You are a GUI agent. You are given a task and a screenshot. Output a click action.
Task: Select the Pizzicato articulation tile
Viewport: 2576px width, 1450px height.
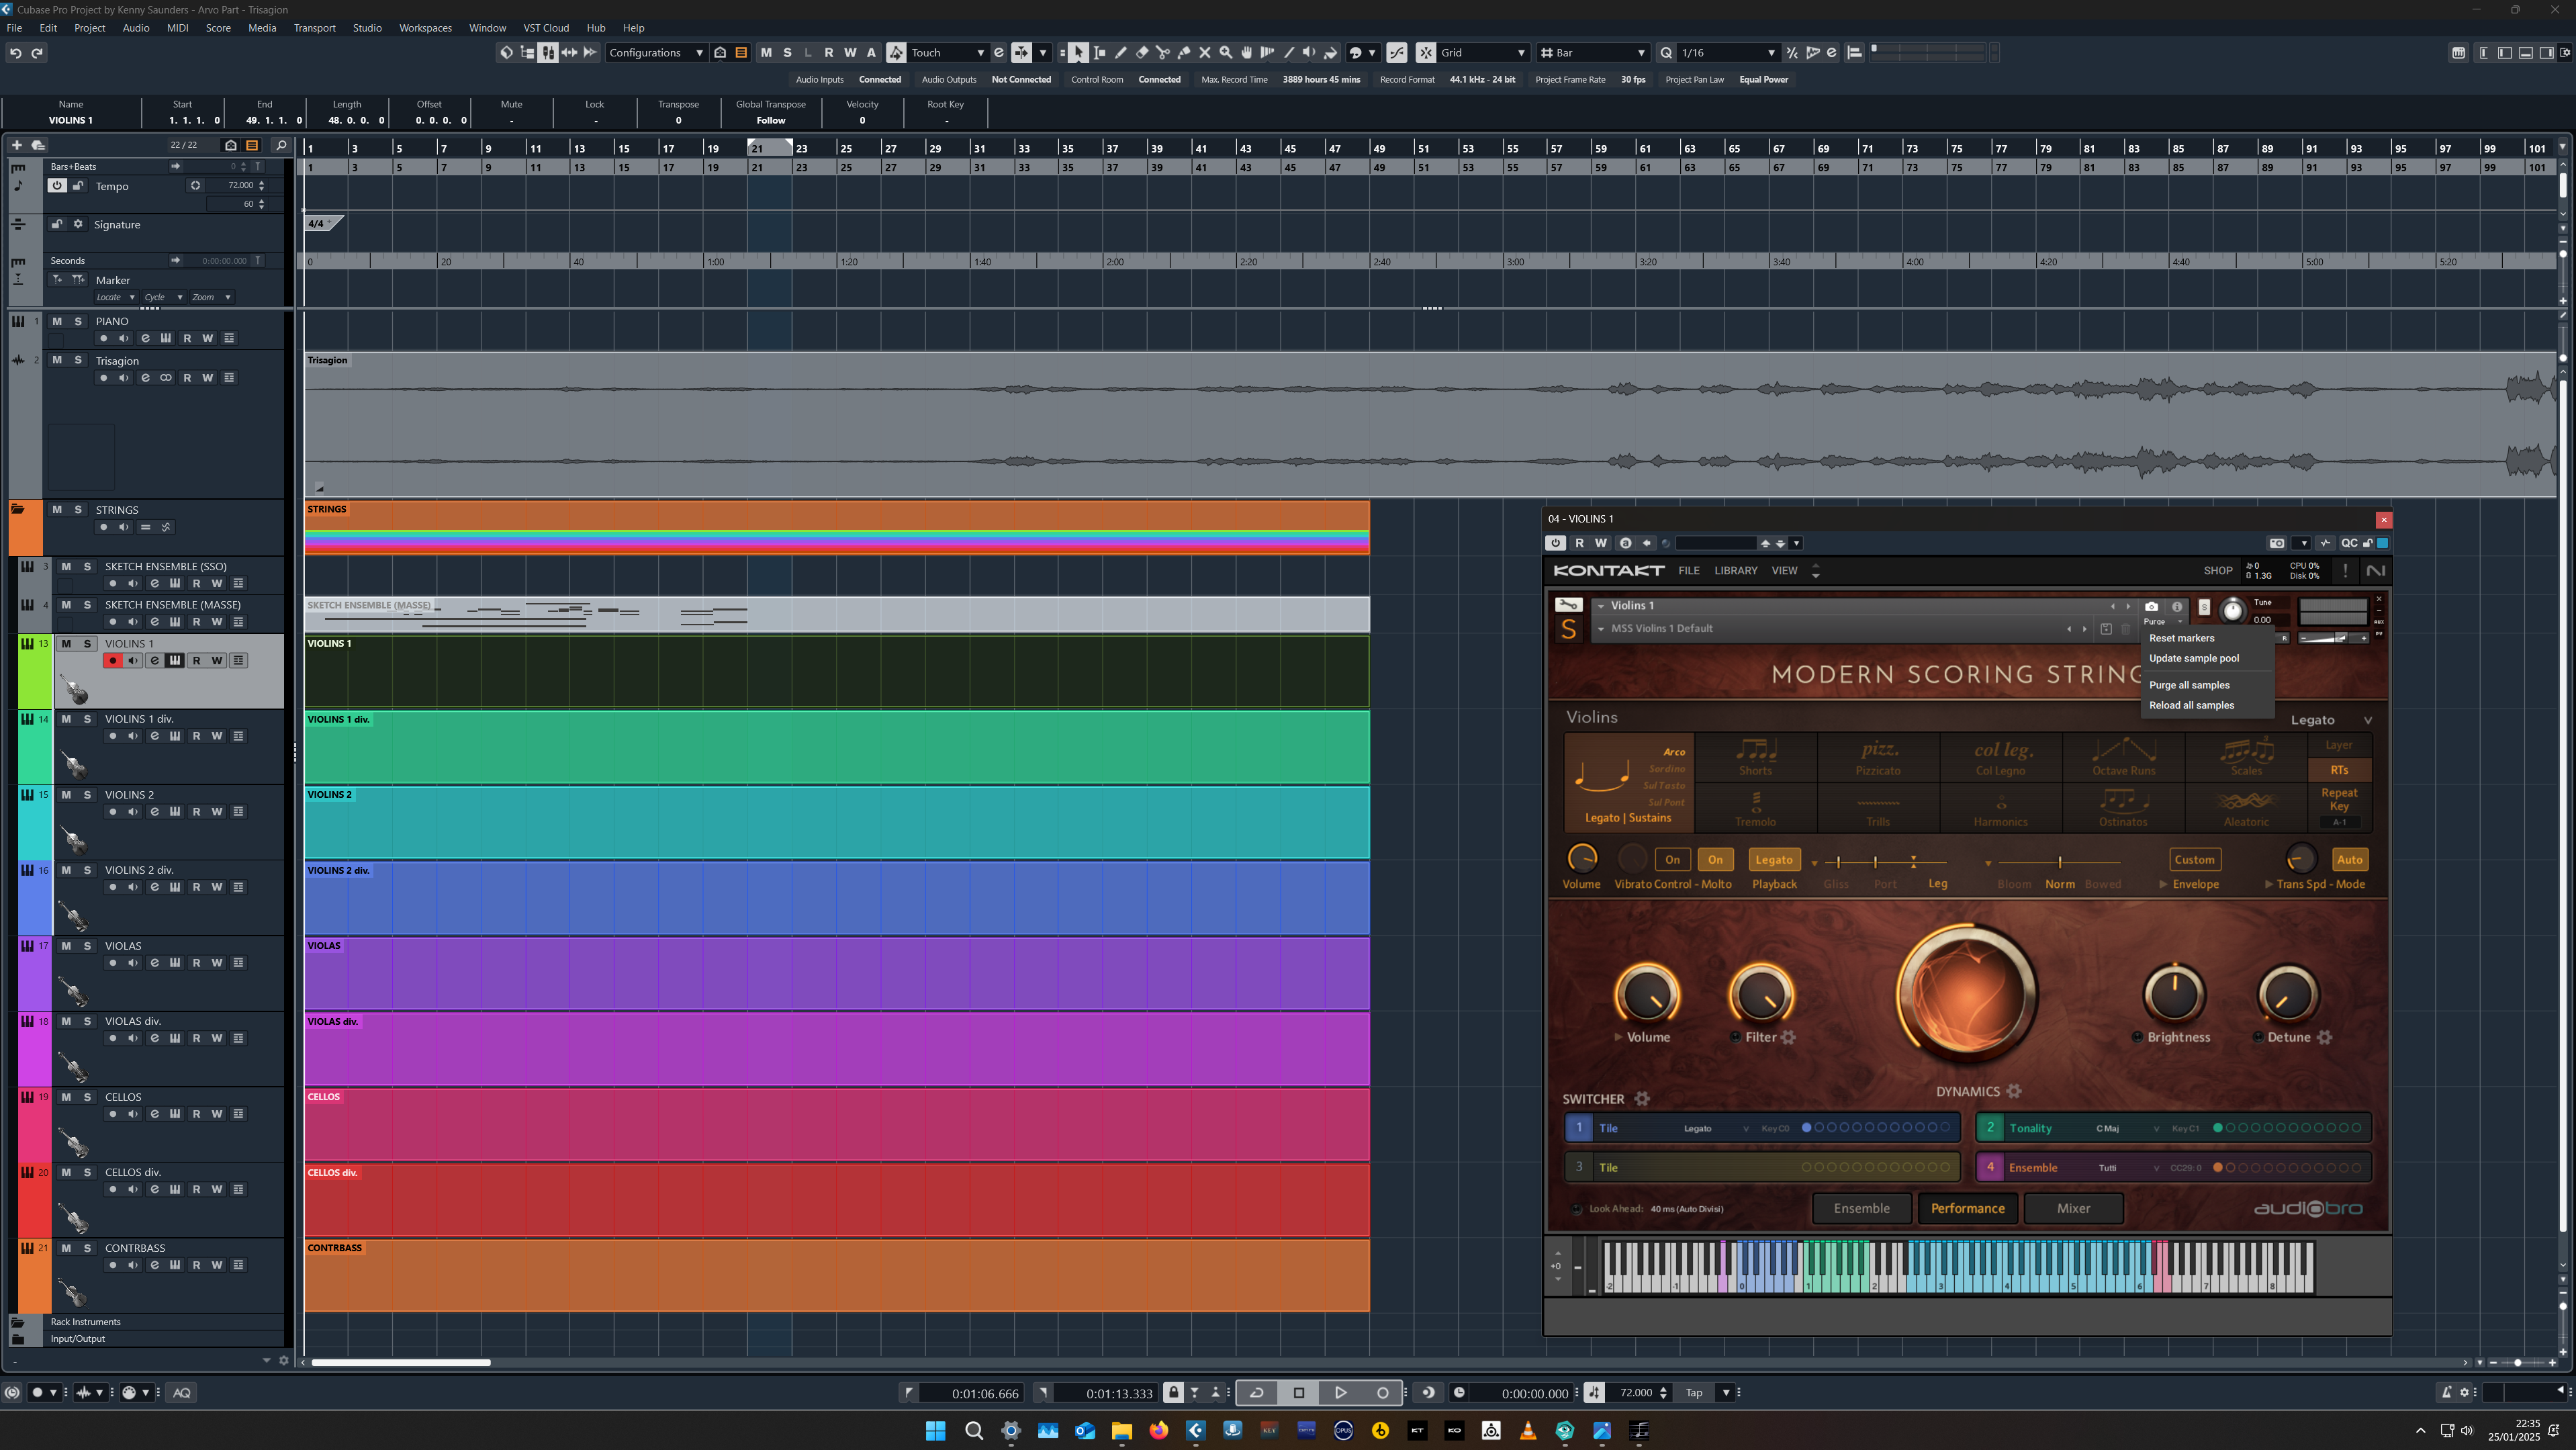pos(1878,758)
